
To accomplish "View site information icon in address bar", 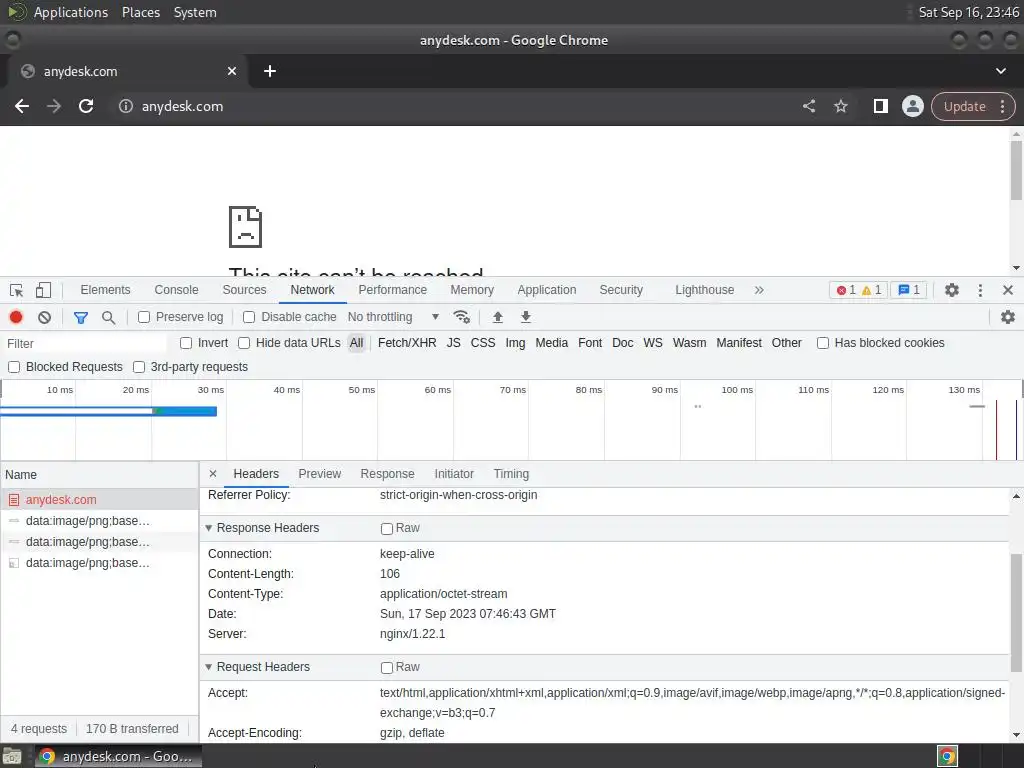I will 125,106.
